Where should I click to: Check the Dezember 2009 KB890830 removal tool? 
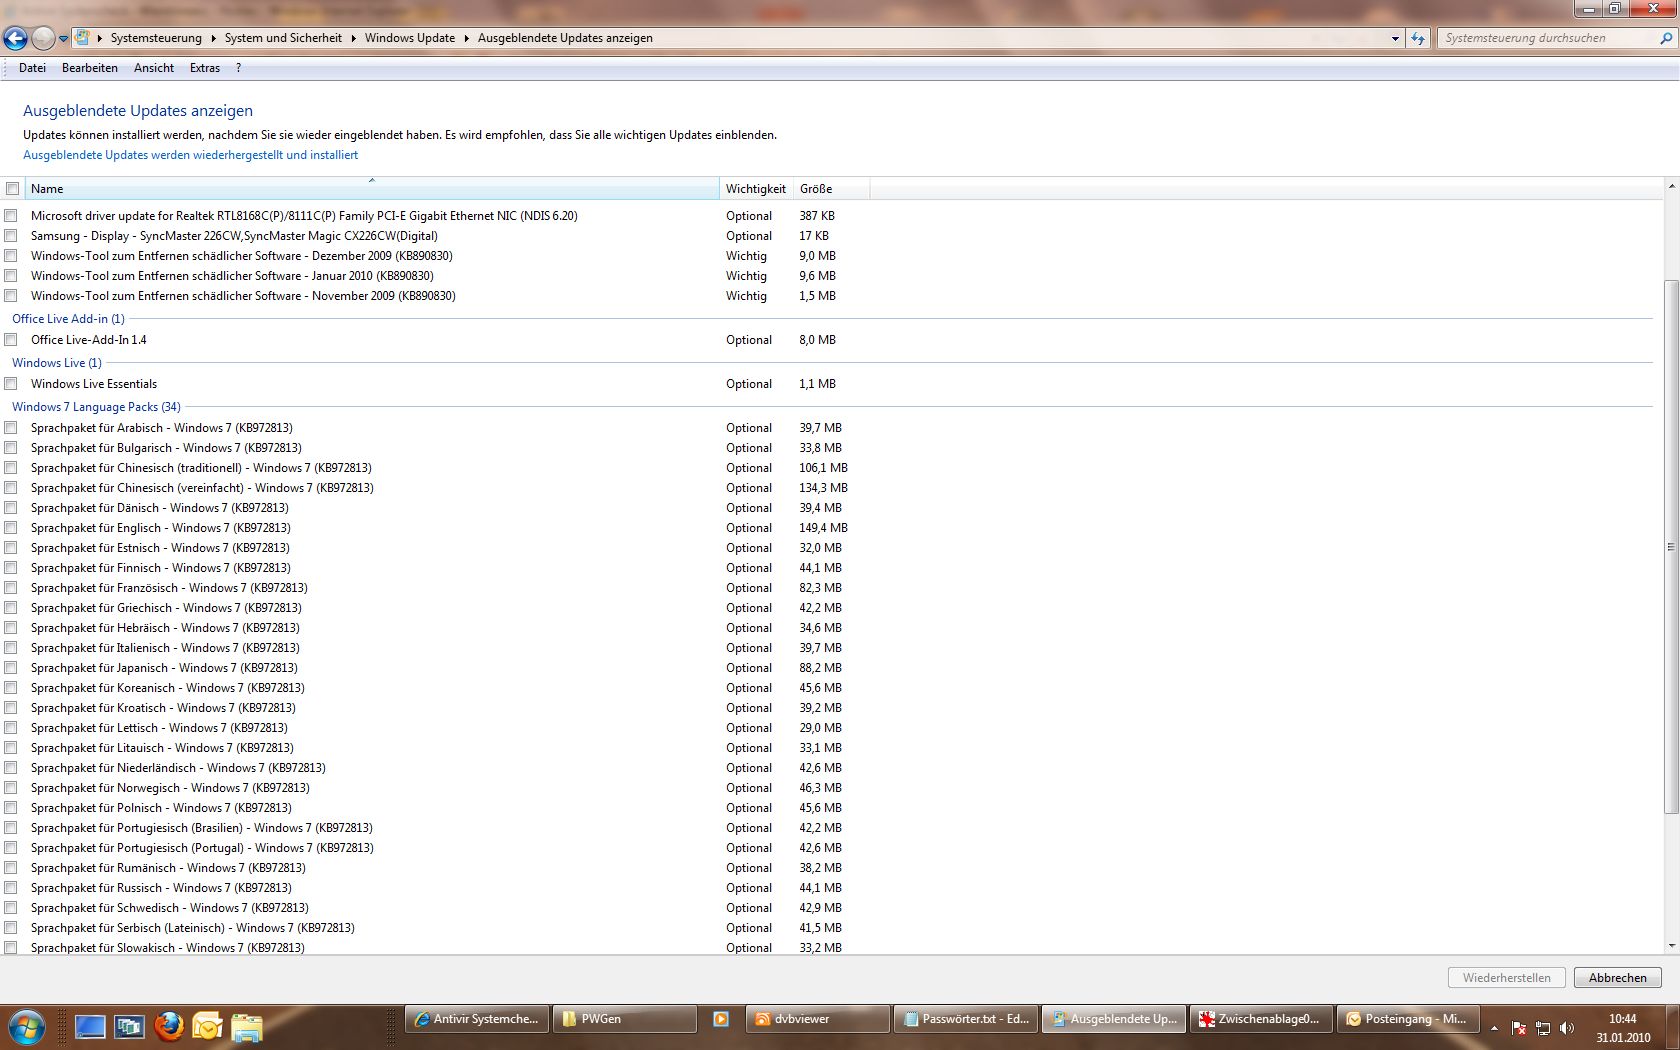click(x=11, y=256)
